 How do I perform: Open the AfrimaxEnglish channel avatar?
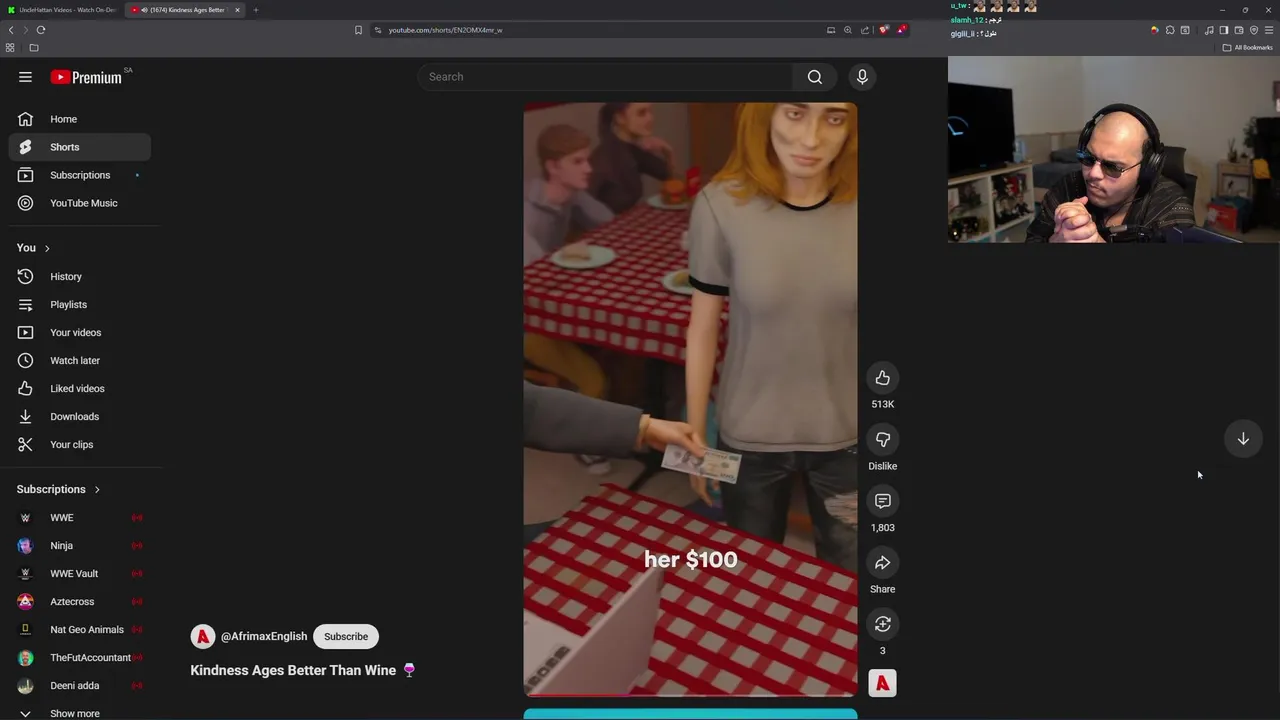click(x=203, y=637)
